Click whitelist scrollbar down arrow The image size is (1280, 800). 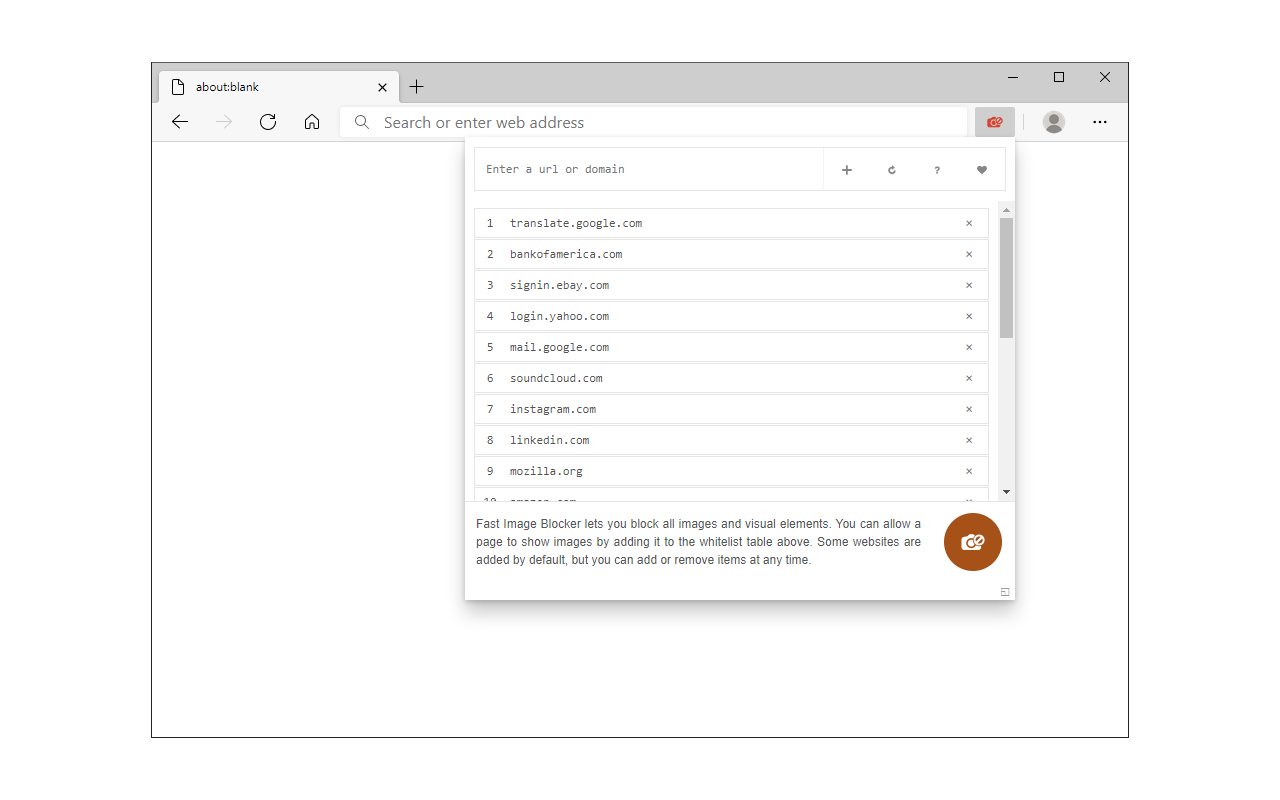pyautogui.click(x=1007, y=492)
